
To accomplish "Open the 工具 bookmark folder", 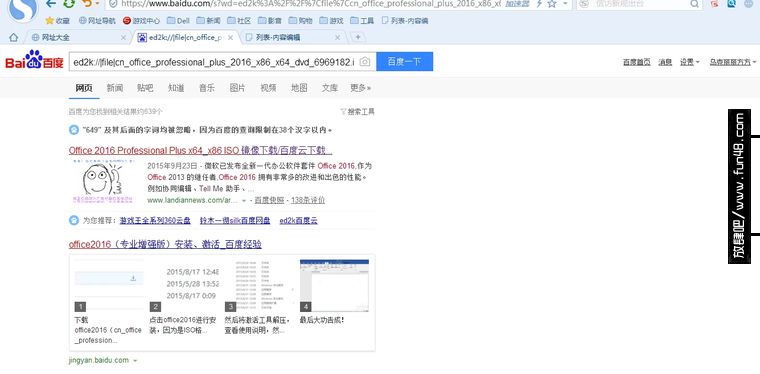I will coord(362,21).
